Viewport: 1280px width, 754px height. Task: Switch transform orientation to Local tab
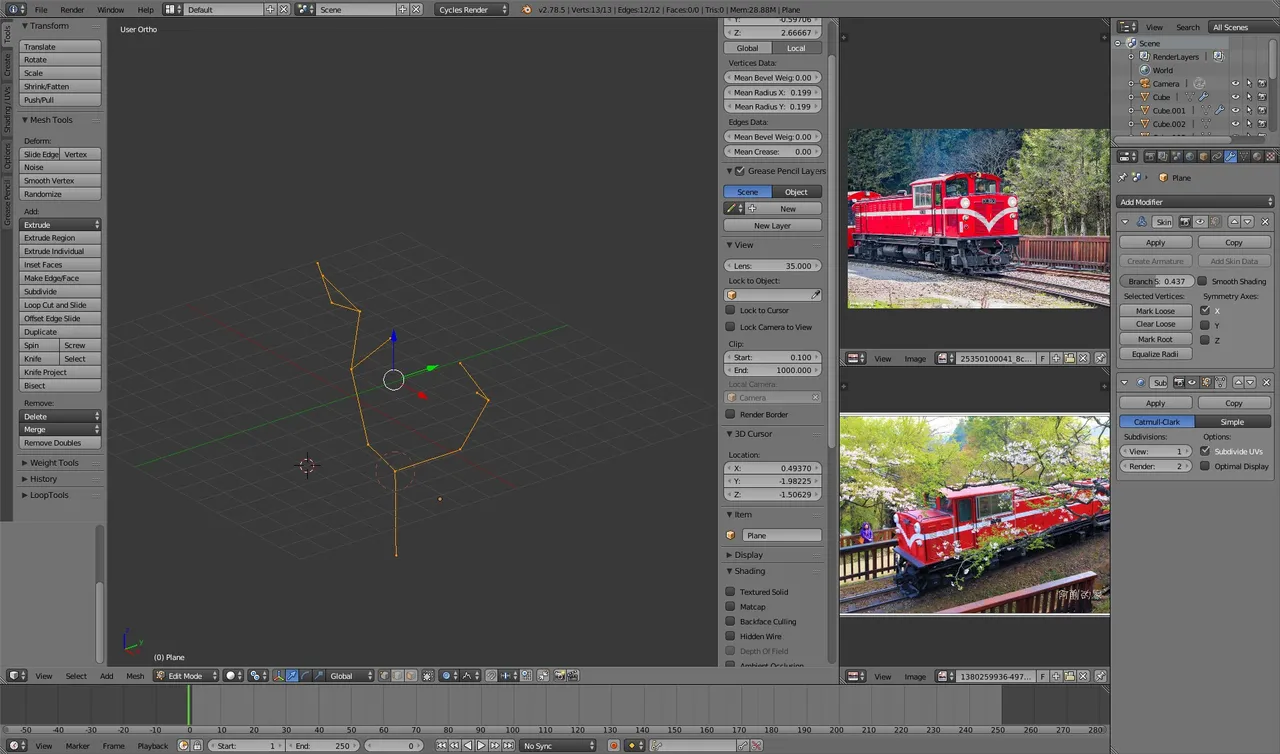coord(797,48)
